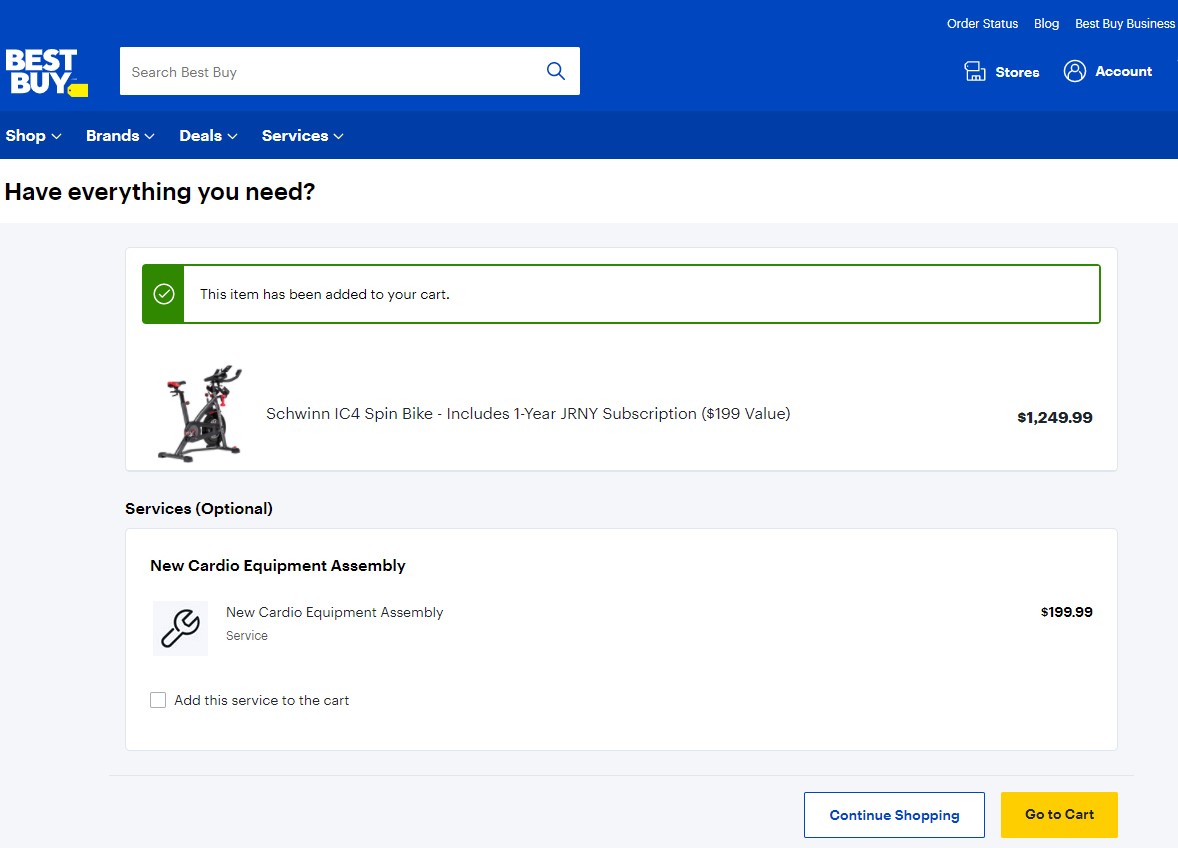Click the $199.99 service price
This screenshot has height=848, width=1178.
point(1067,612)
